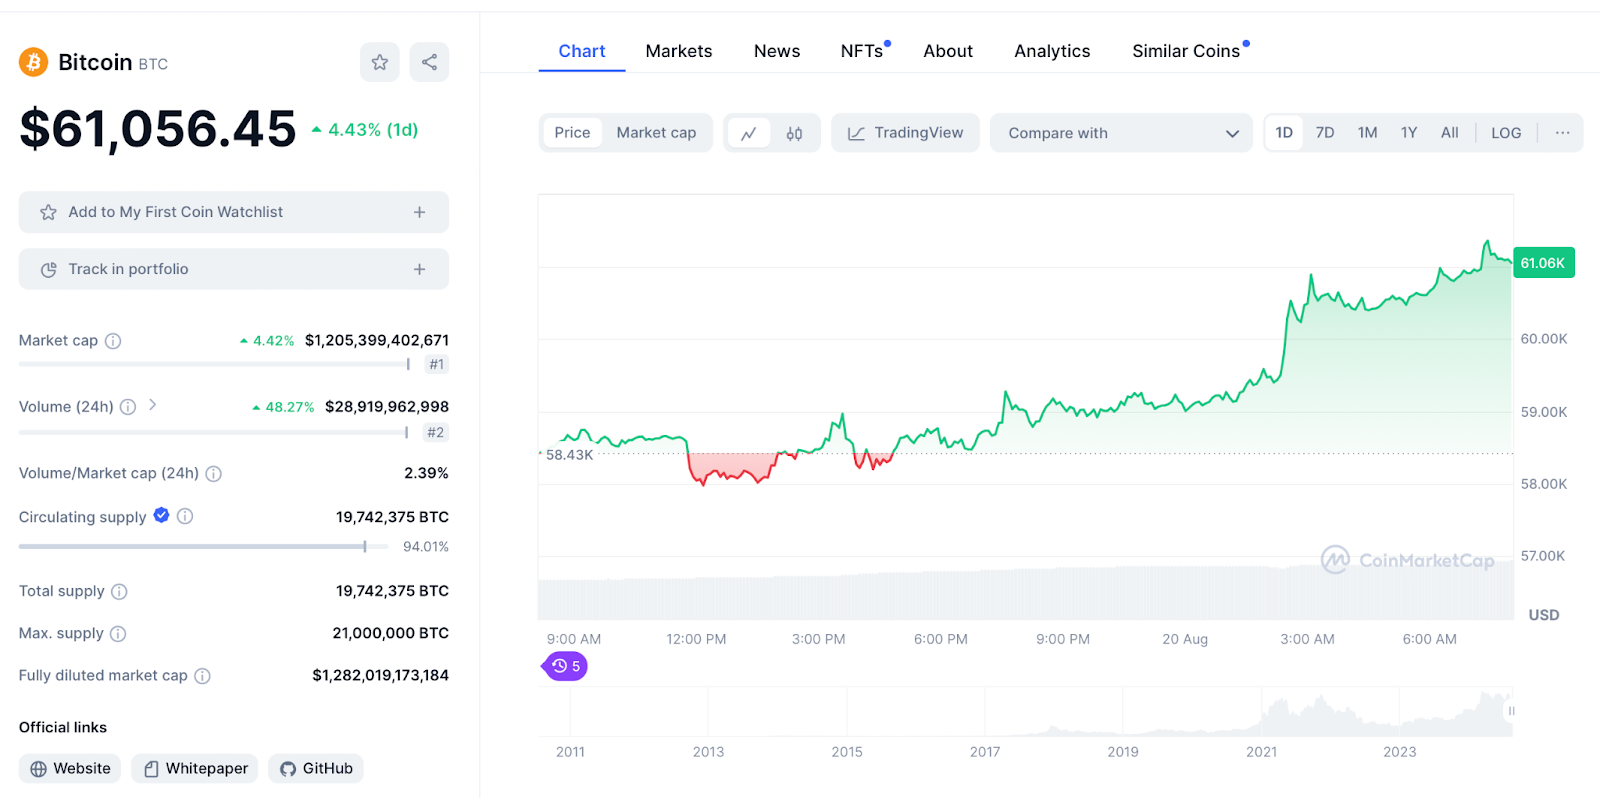The height and width of the screenshot is (798, 1600).
Task: Open the Similar Coins tab
Action: point(1188,51)
